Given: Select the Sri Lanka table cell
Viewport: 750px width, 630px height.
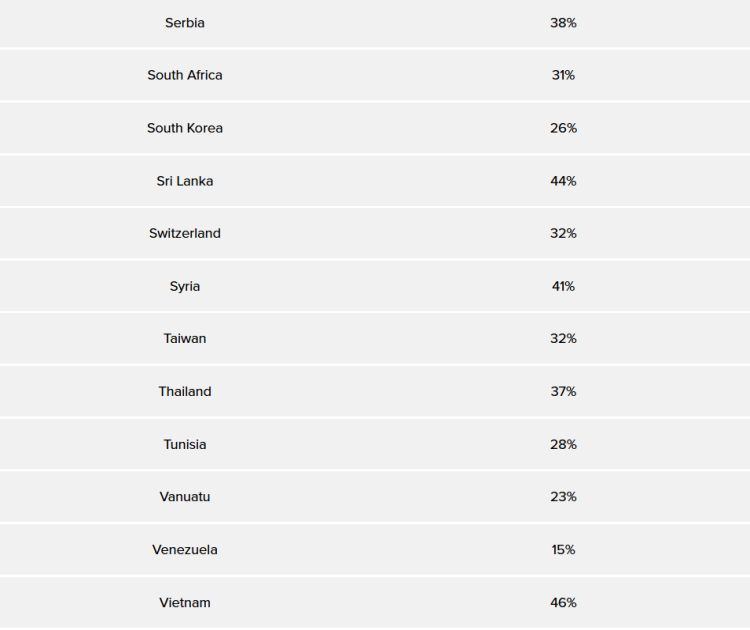Looking at the screenshot, I should click(185, 181).
